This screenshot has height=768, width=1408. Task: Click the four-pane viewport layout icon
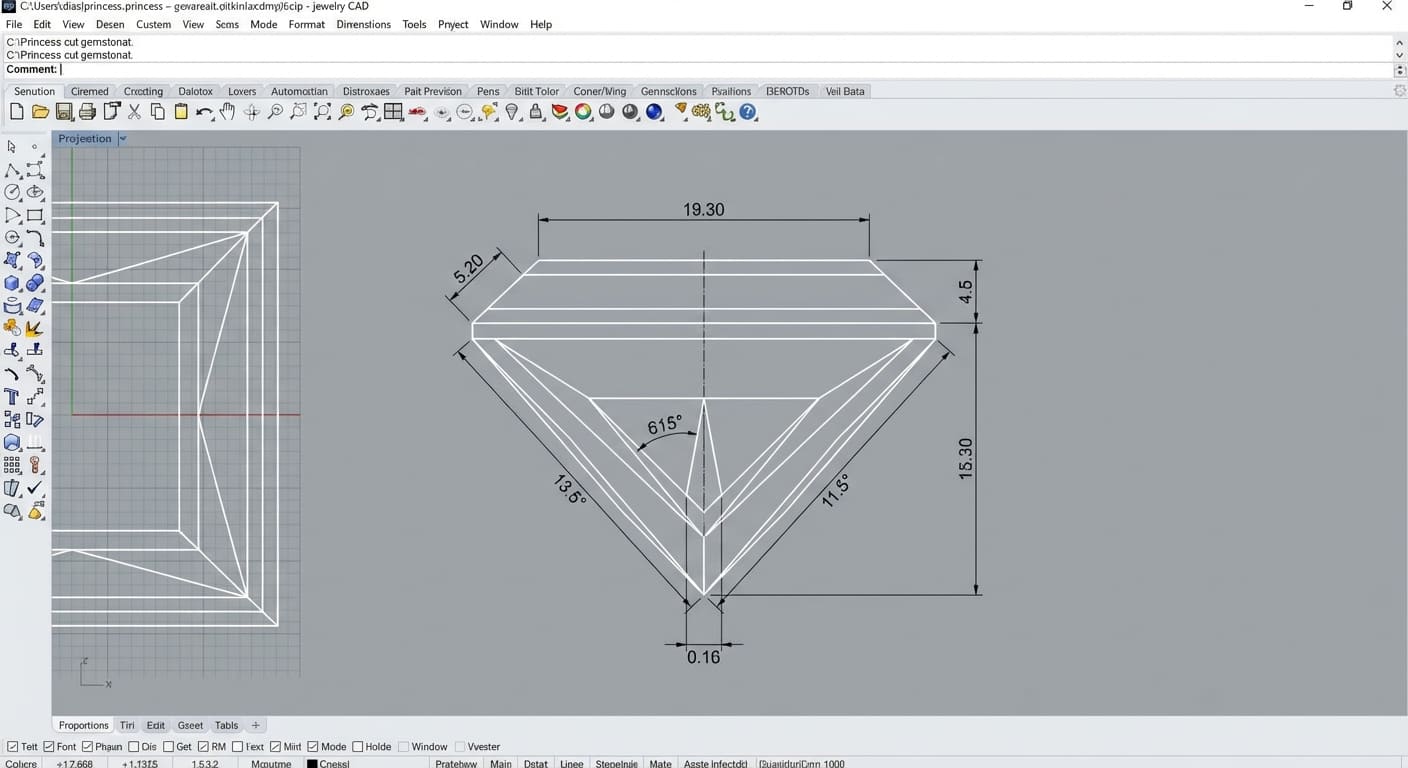(393, 112)
